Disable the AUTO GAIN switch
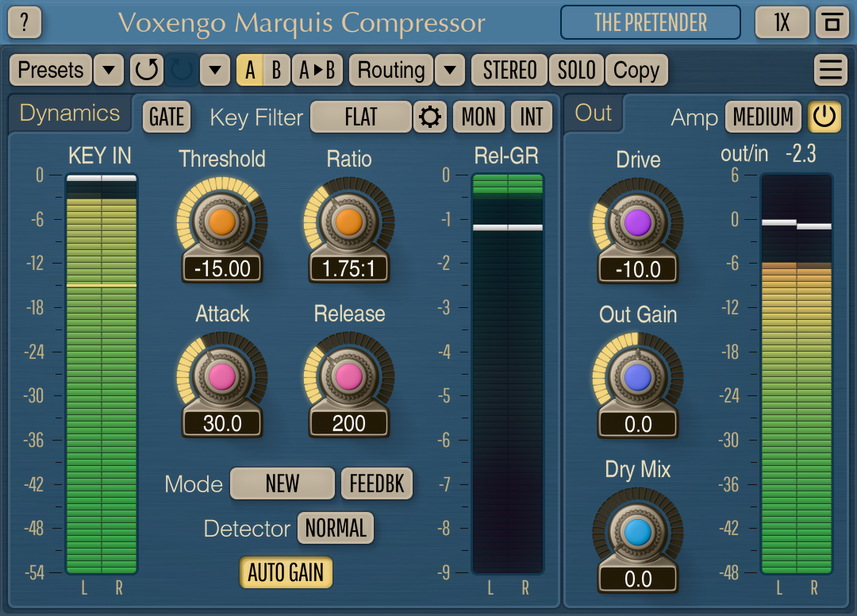 point(285,573)
